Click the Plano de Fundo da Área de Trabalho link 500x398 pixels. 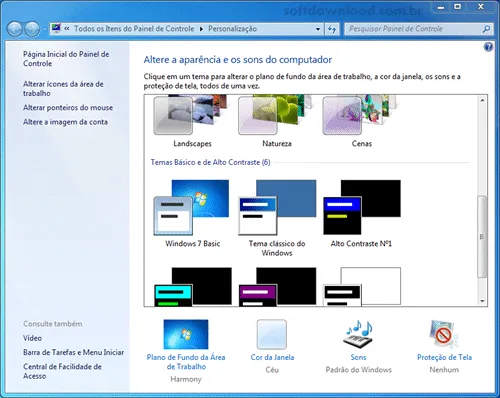186,362
